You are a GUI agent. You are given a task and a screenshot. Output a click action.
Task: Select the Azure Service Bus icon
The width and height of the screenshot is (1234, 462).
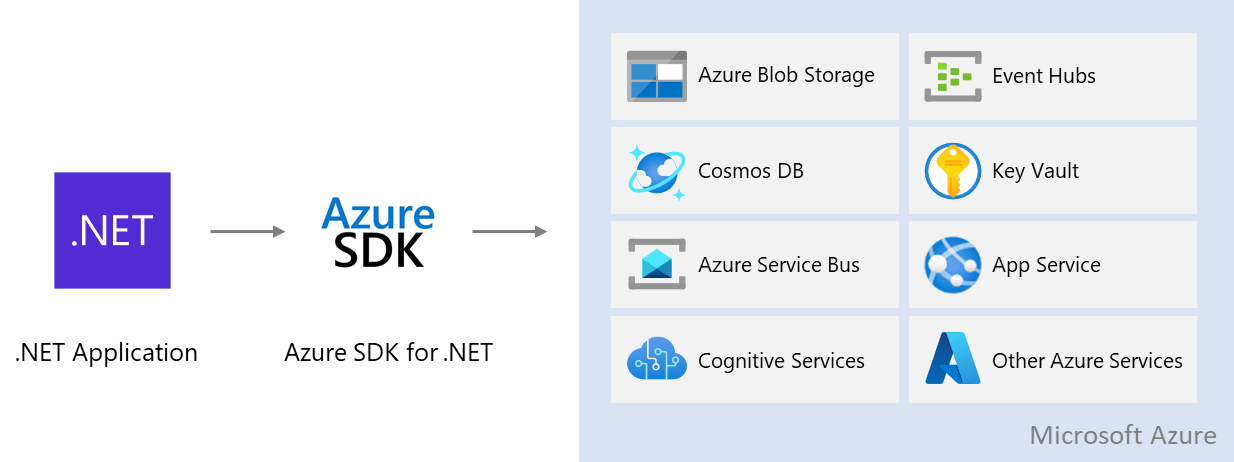pos(656,265)
